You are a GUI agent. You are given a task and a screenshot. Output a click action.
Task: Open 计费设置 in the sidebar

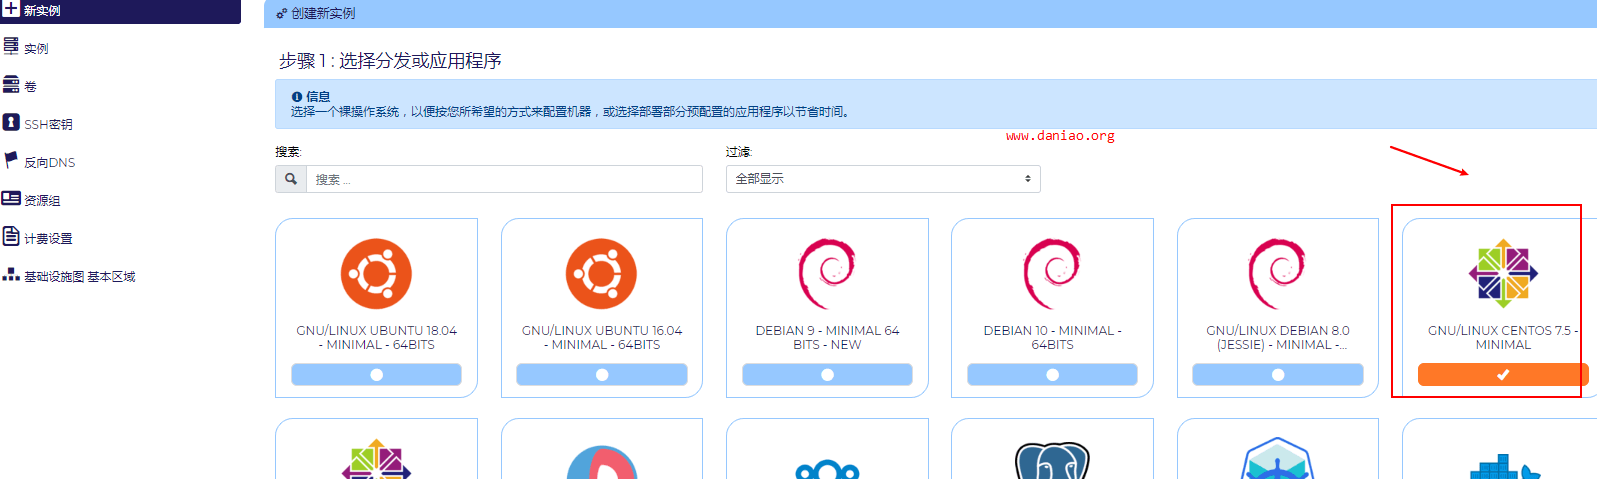click(48, 238)
